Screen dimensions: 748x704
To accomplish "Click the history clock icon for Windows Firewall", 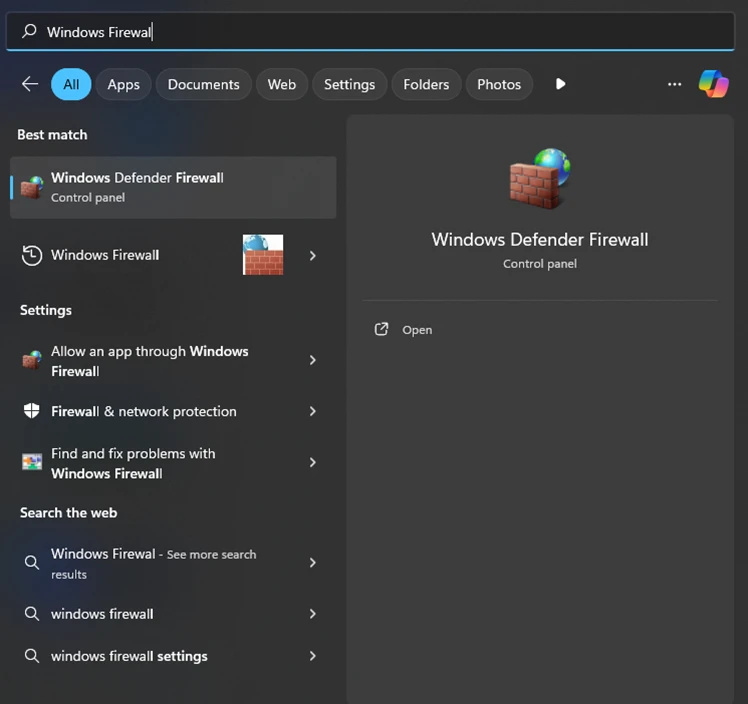I will point(32,255).
